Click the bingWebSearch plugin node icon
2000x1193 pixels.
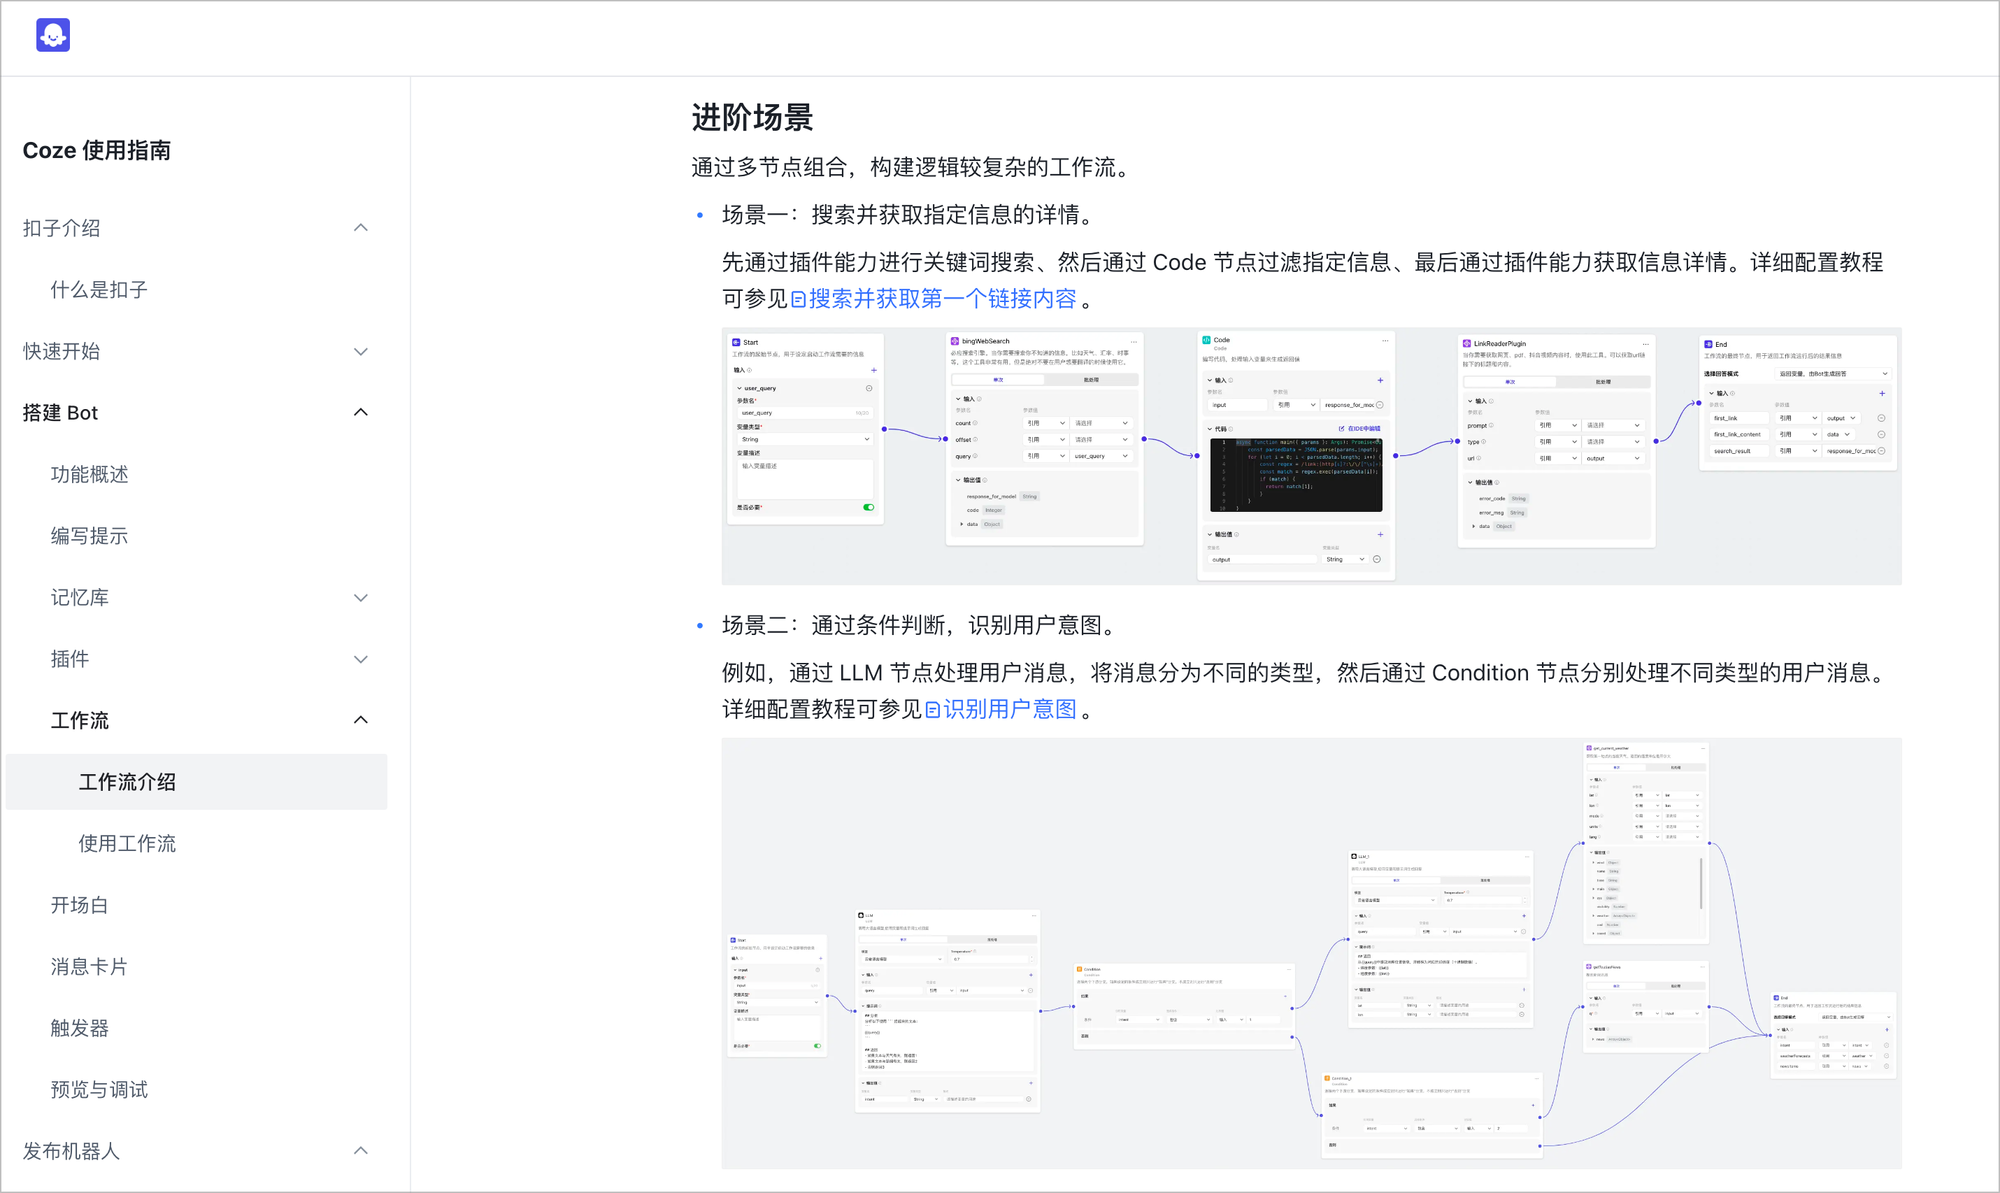[955, 341]
